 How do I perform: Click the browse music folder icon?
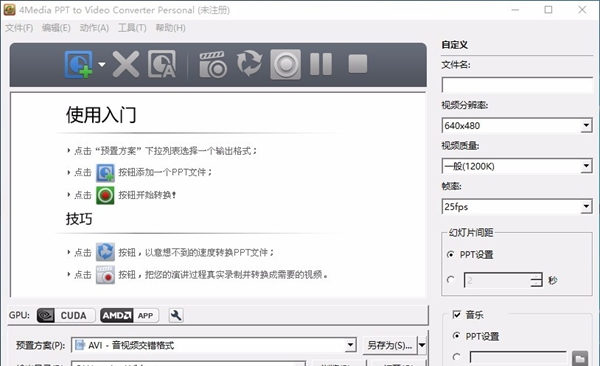580,358
